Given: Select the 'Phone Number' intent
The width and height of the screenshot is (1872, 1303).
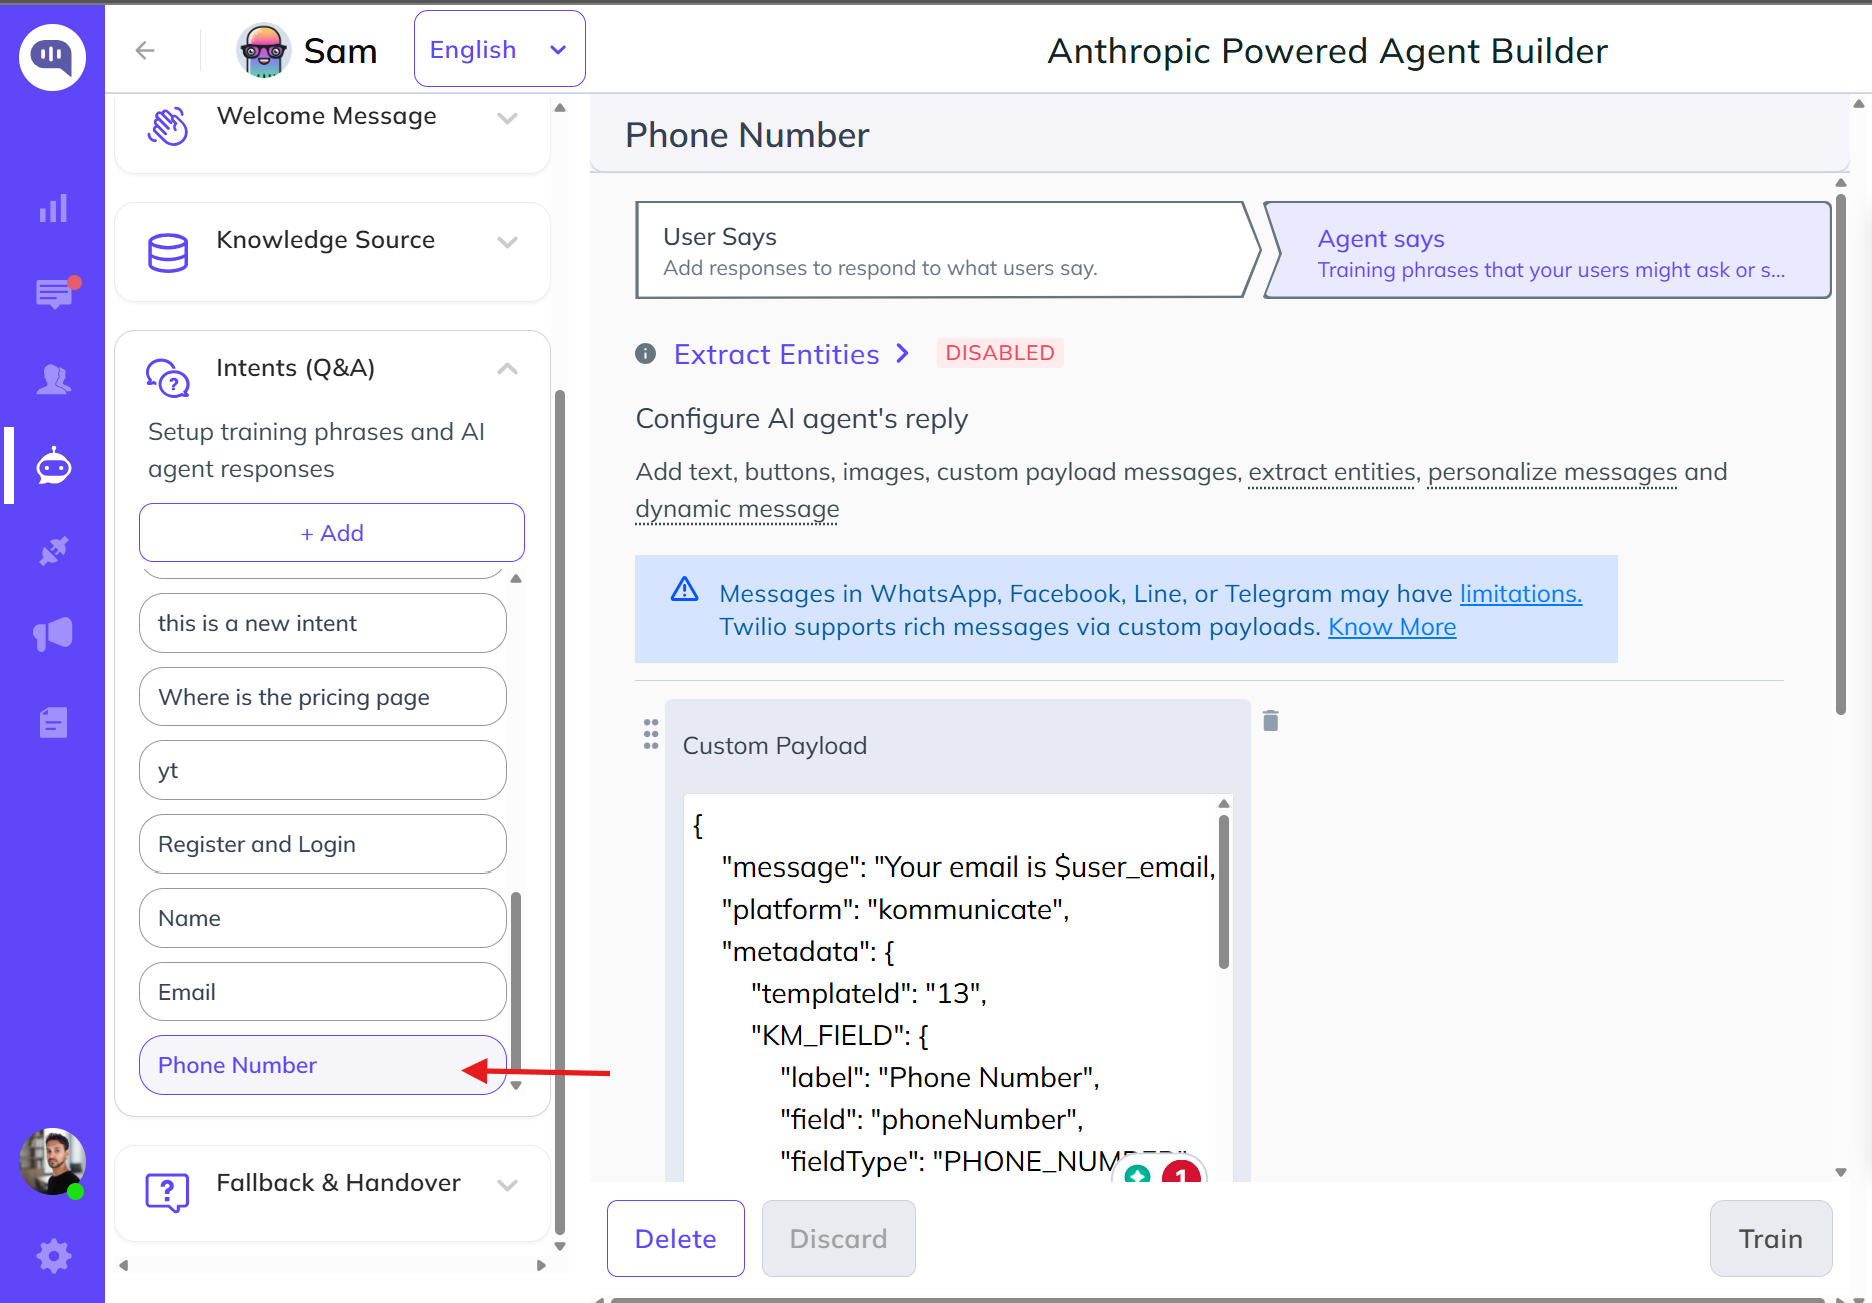Looking at the screenshot, I should 323,1065.
